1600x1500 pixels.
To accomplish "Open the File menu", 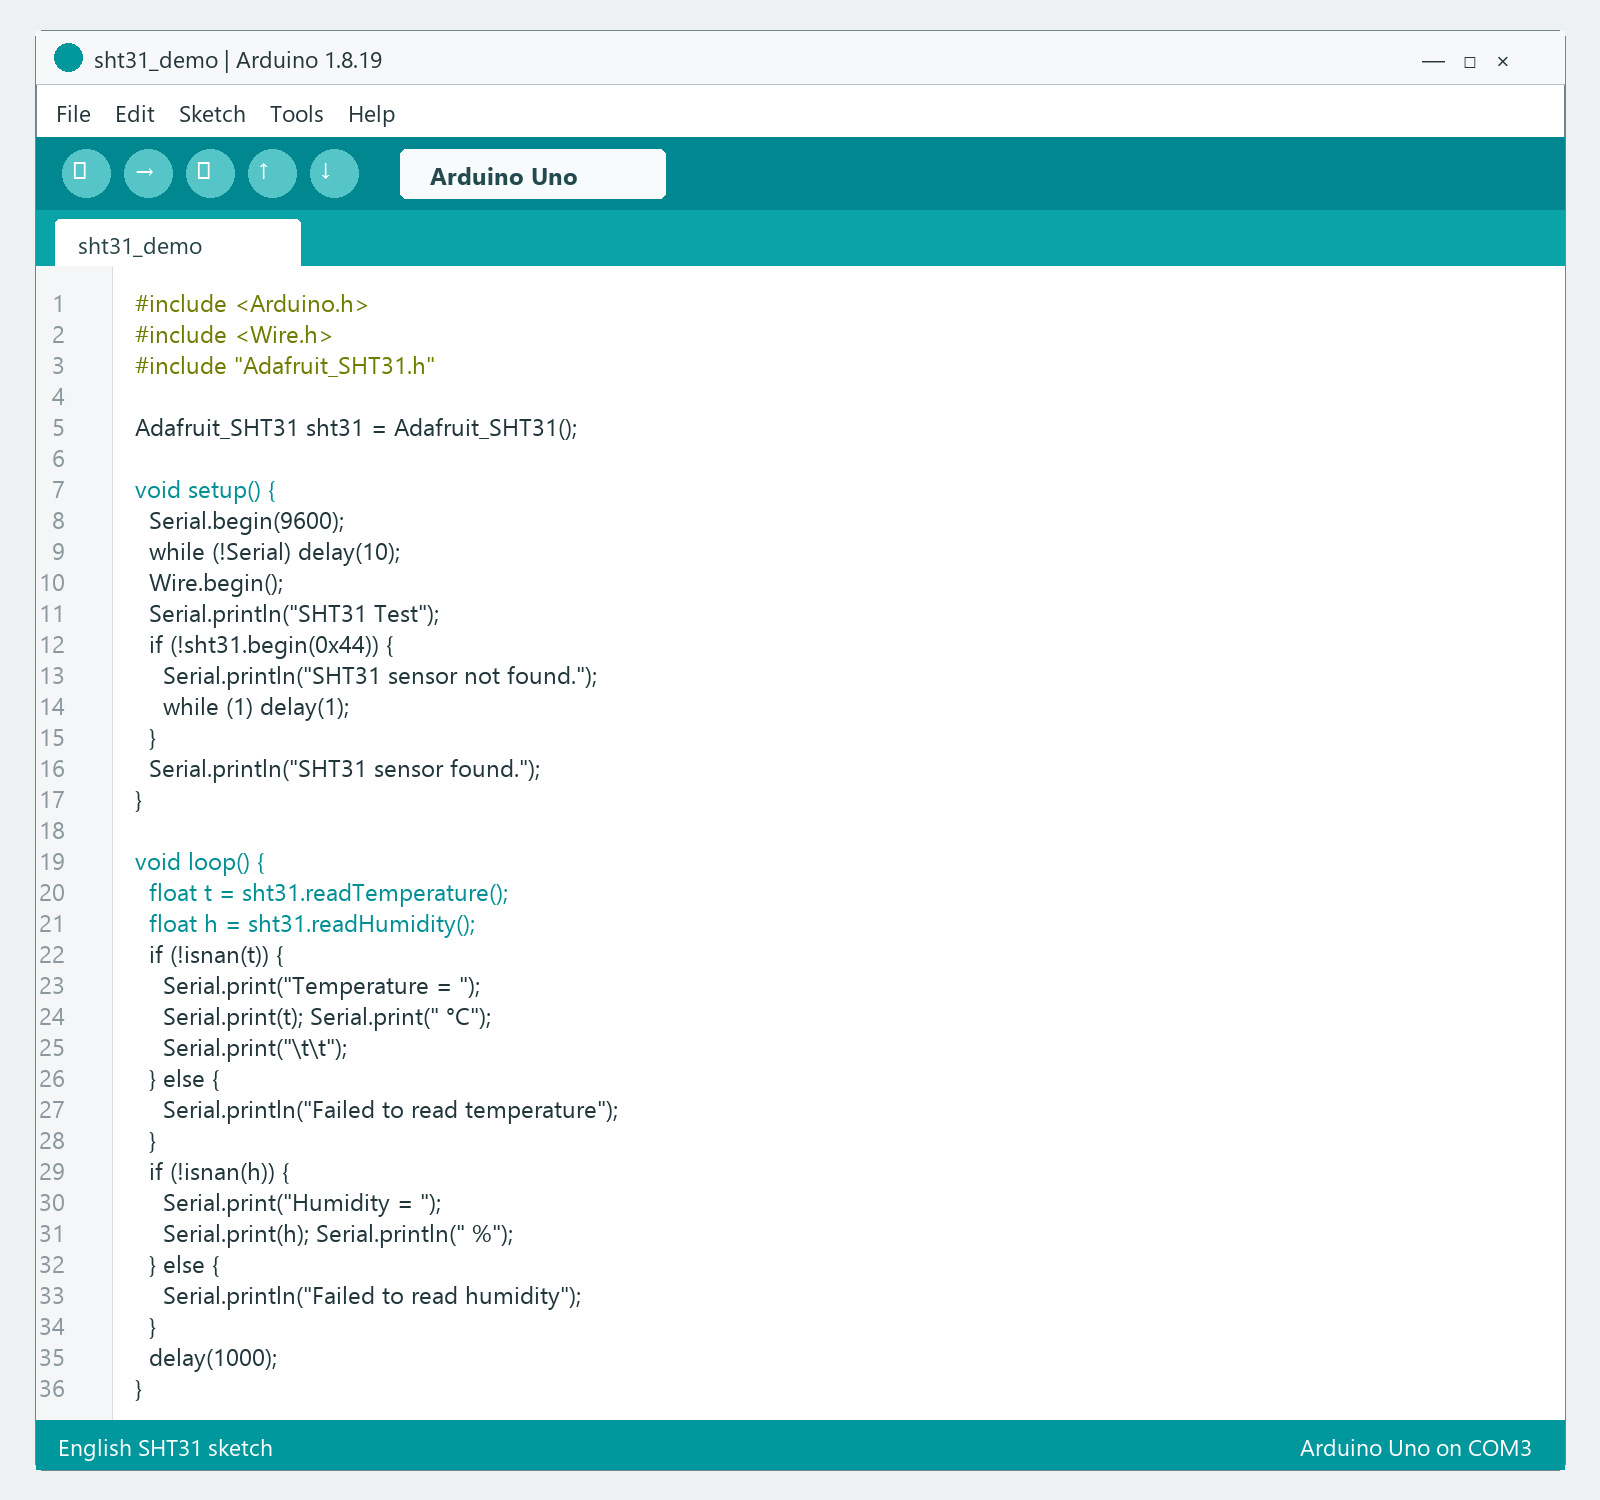I will [73, 114].
